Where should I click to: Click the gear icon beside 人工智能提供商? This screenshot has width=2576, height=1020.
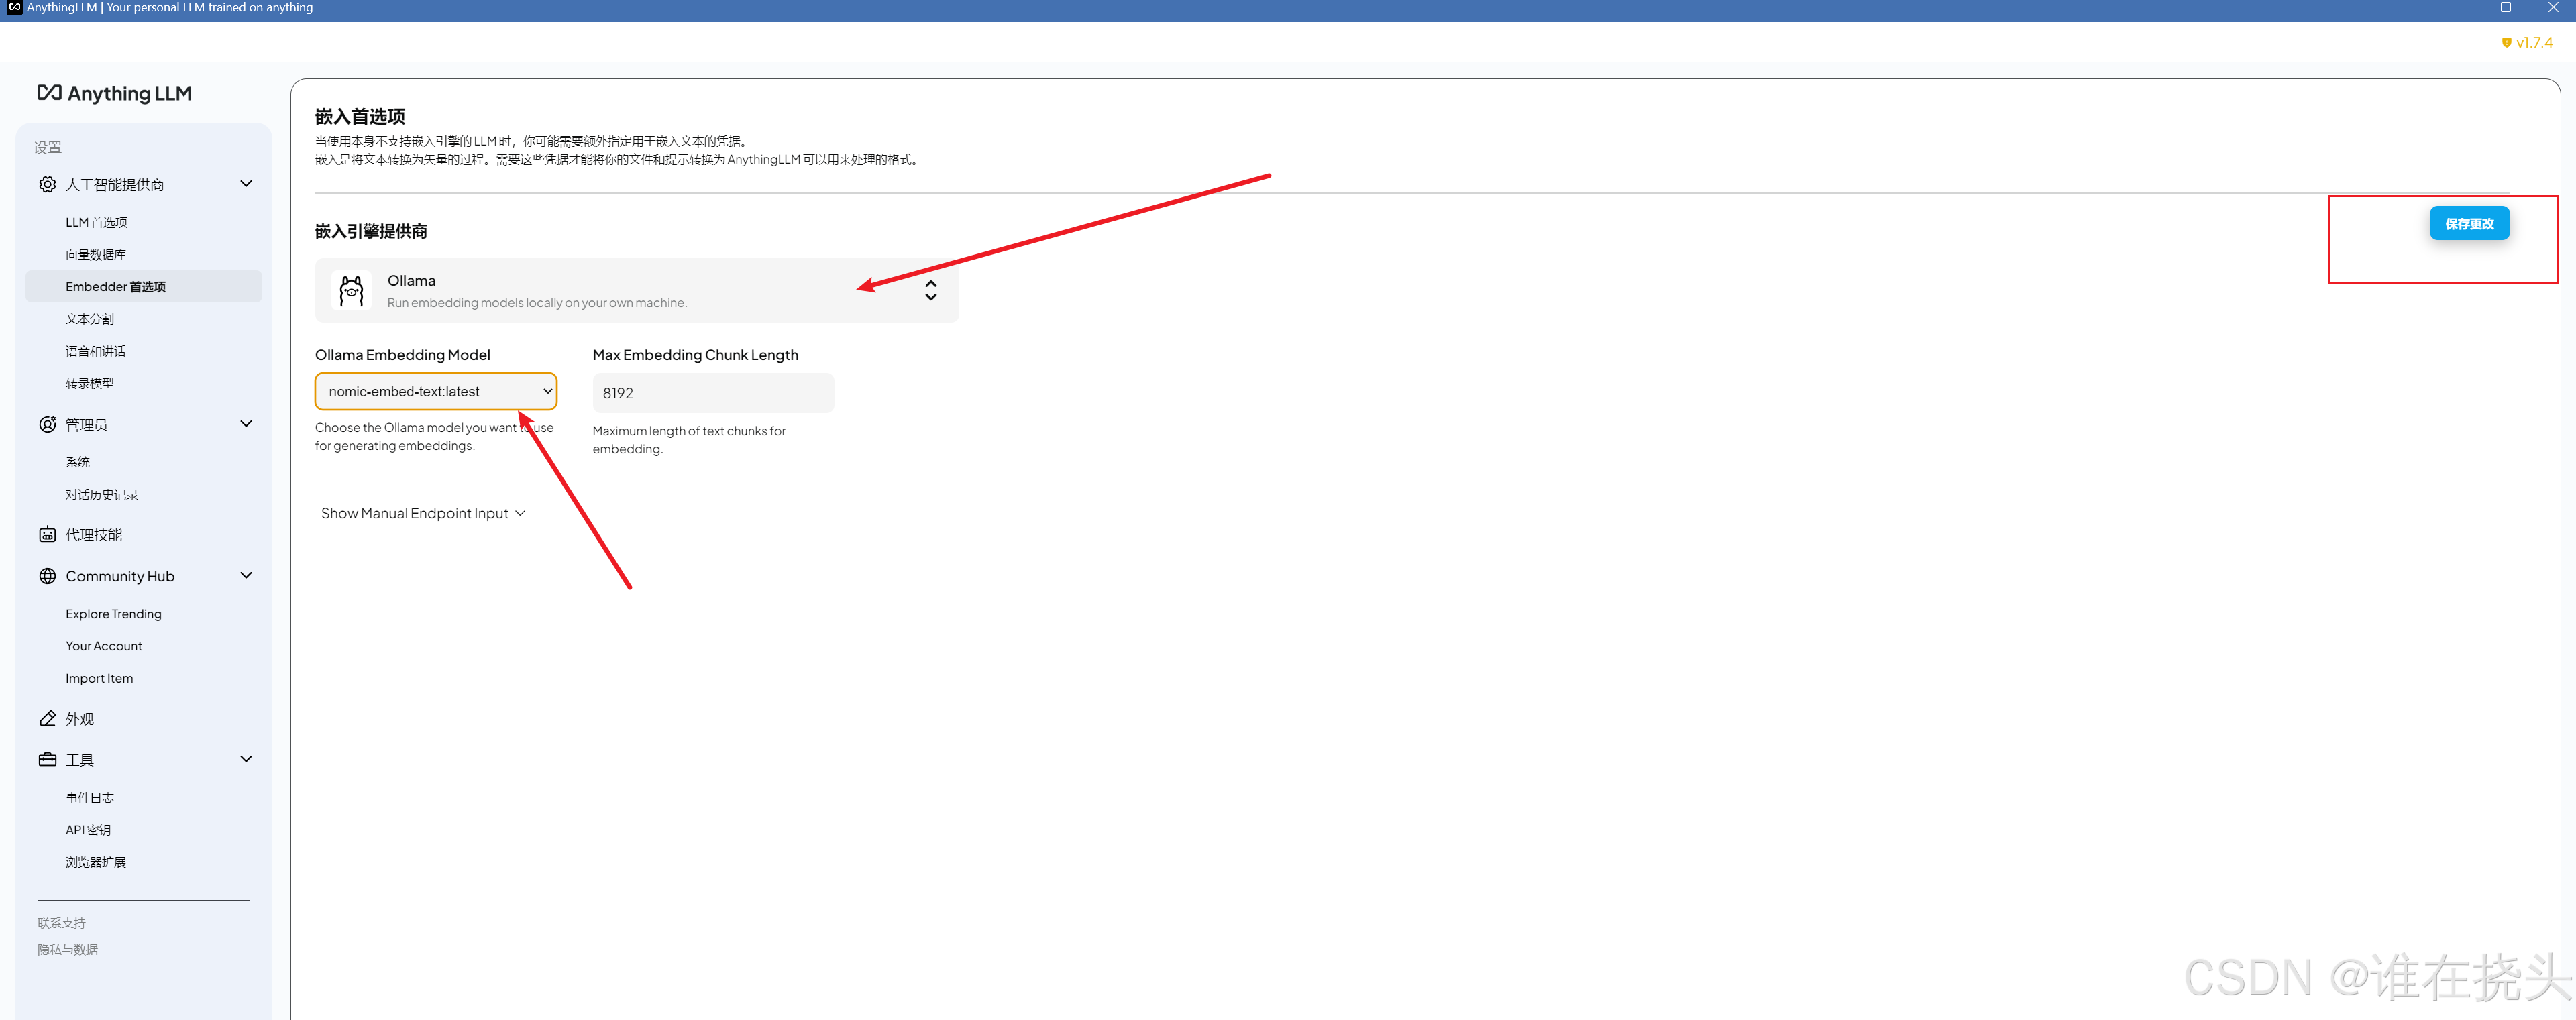click(x=47, y=184)
